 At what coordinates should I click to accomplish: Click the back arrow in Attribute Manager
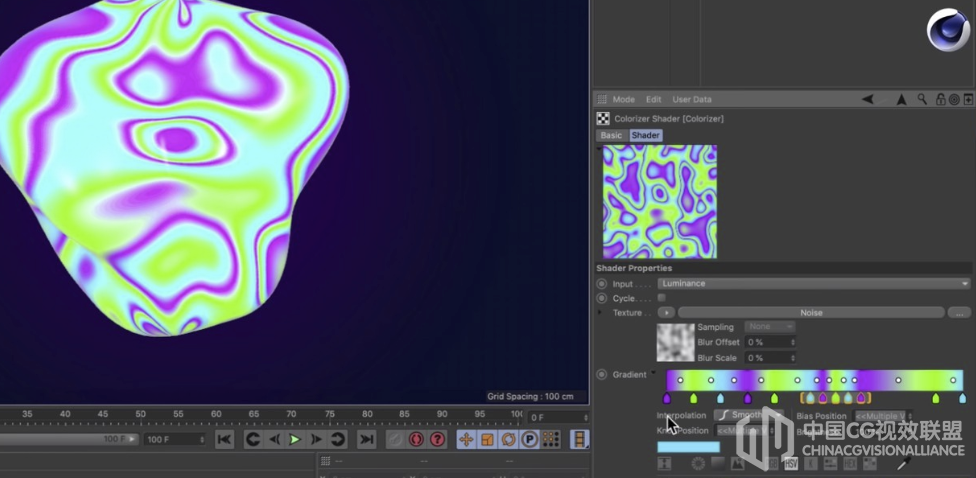pyautogui.click(x=868, y=99)
